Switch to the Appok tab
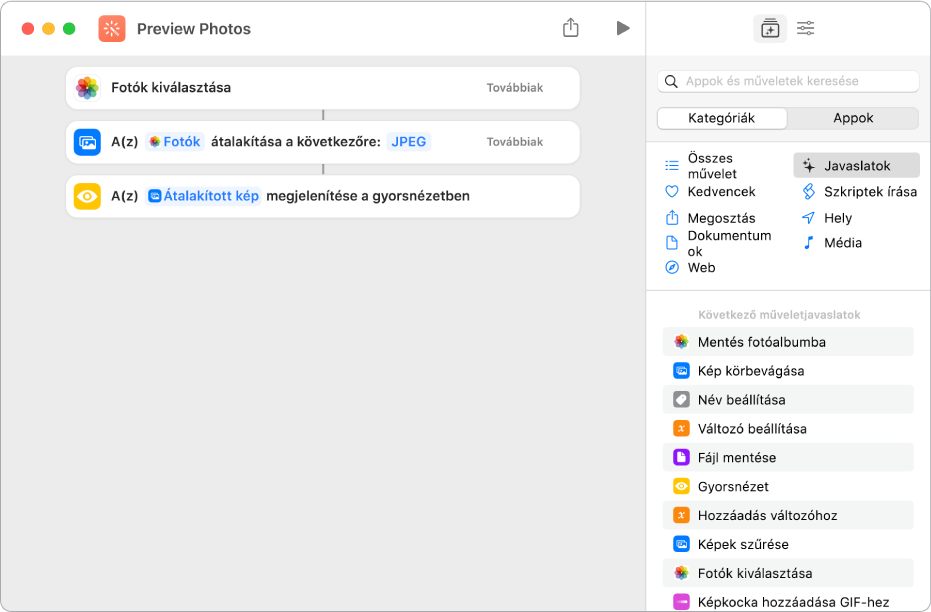Viewport: 931px width, 612px height. tap(853, 118)
